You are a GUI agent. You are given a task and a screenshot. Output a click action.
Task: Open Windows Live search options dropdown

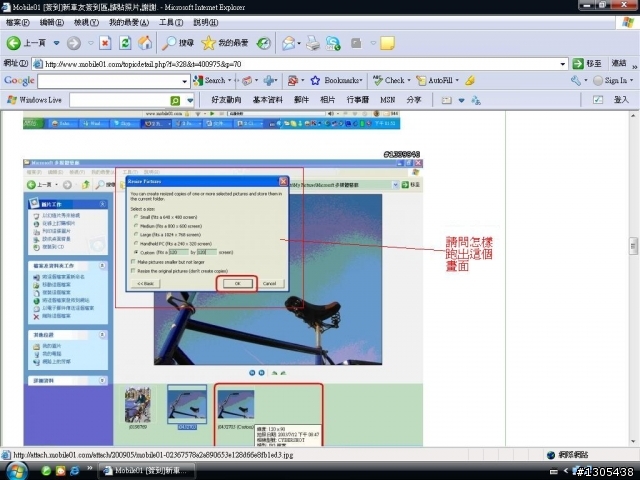click(x=190, y=100)
